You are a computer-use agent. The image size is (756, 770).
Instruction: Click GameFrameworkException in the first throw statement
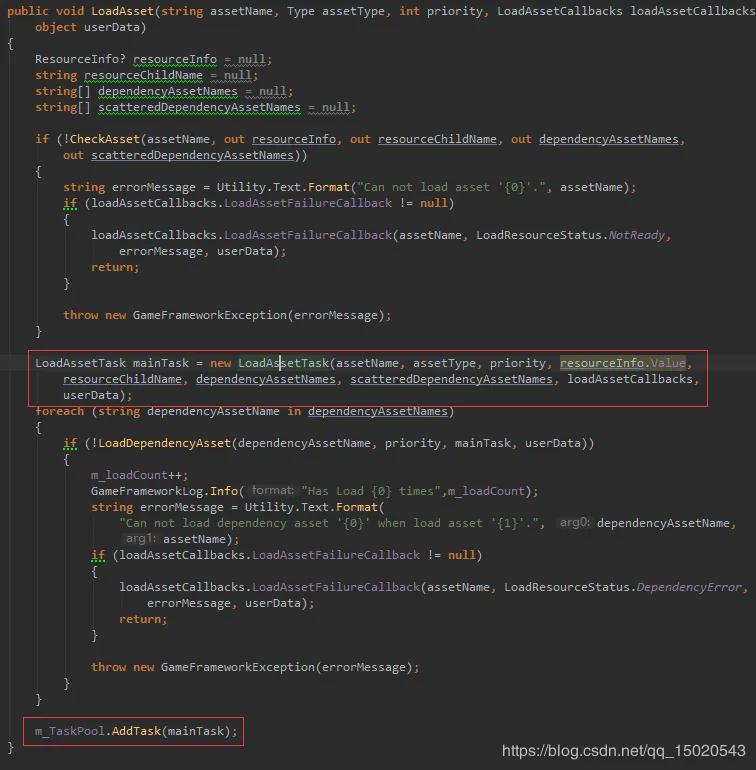point(210,315)
